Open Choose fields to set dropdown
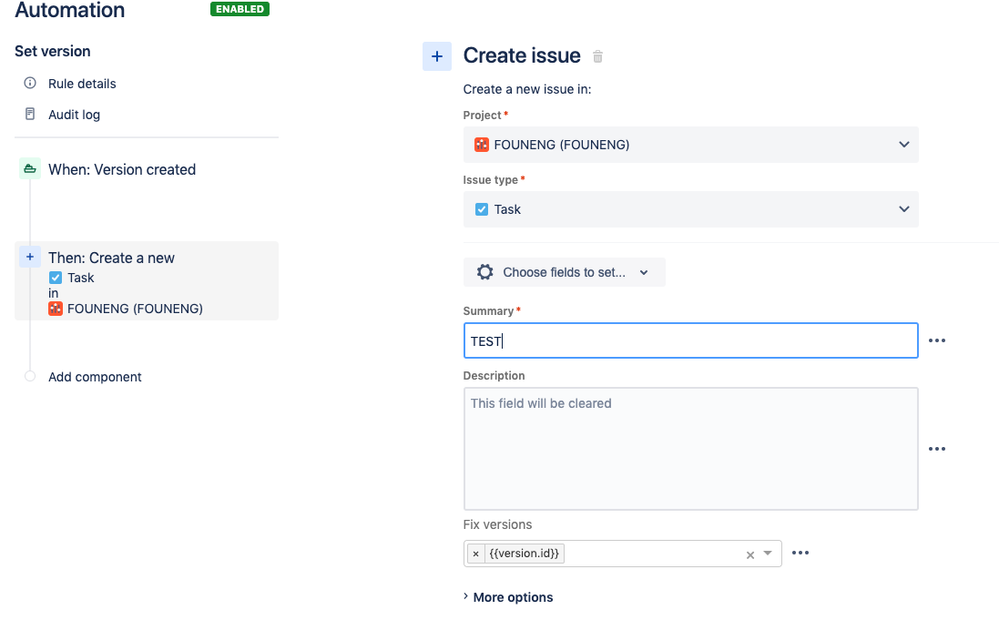The height and width of the screenshot is (629, 999). point(564,272)
